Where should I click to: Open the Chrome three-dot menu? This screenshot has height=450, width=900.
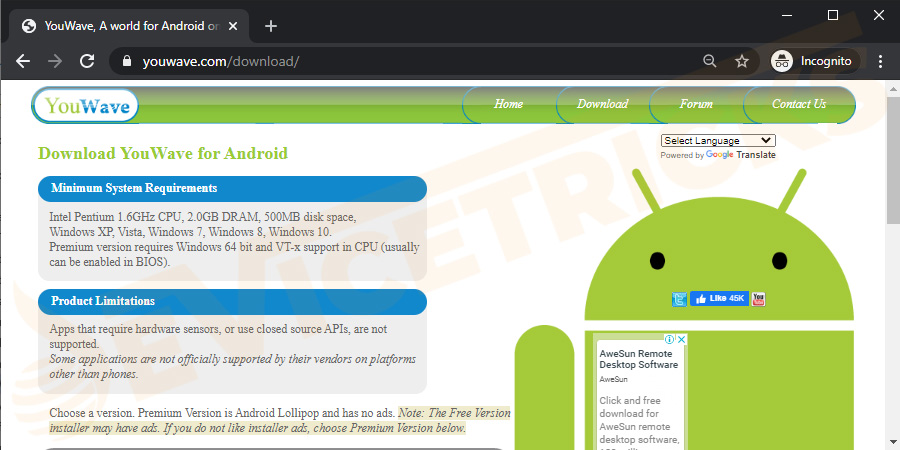click(880, 61)
